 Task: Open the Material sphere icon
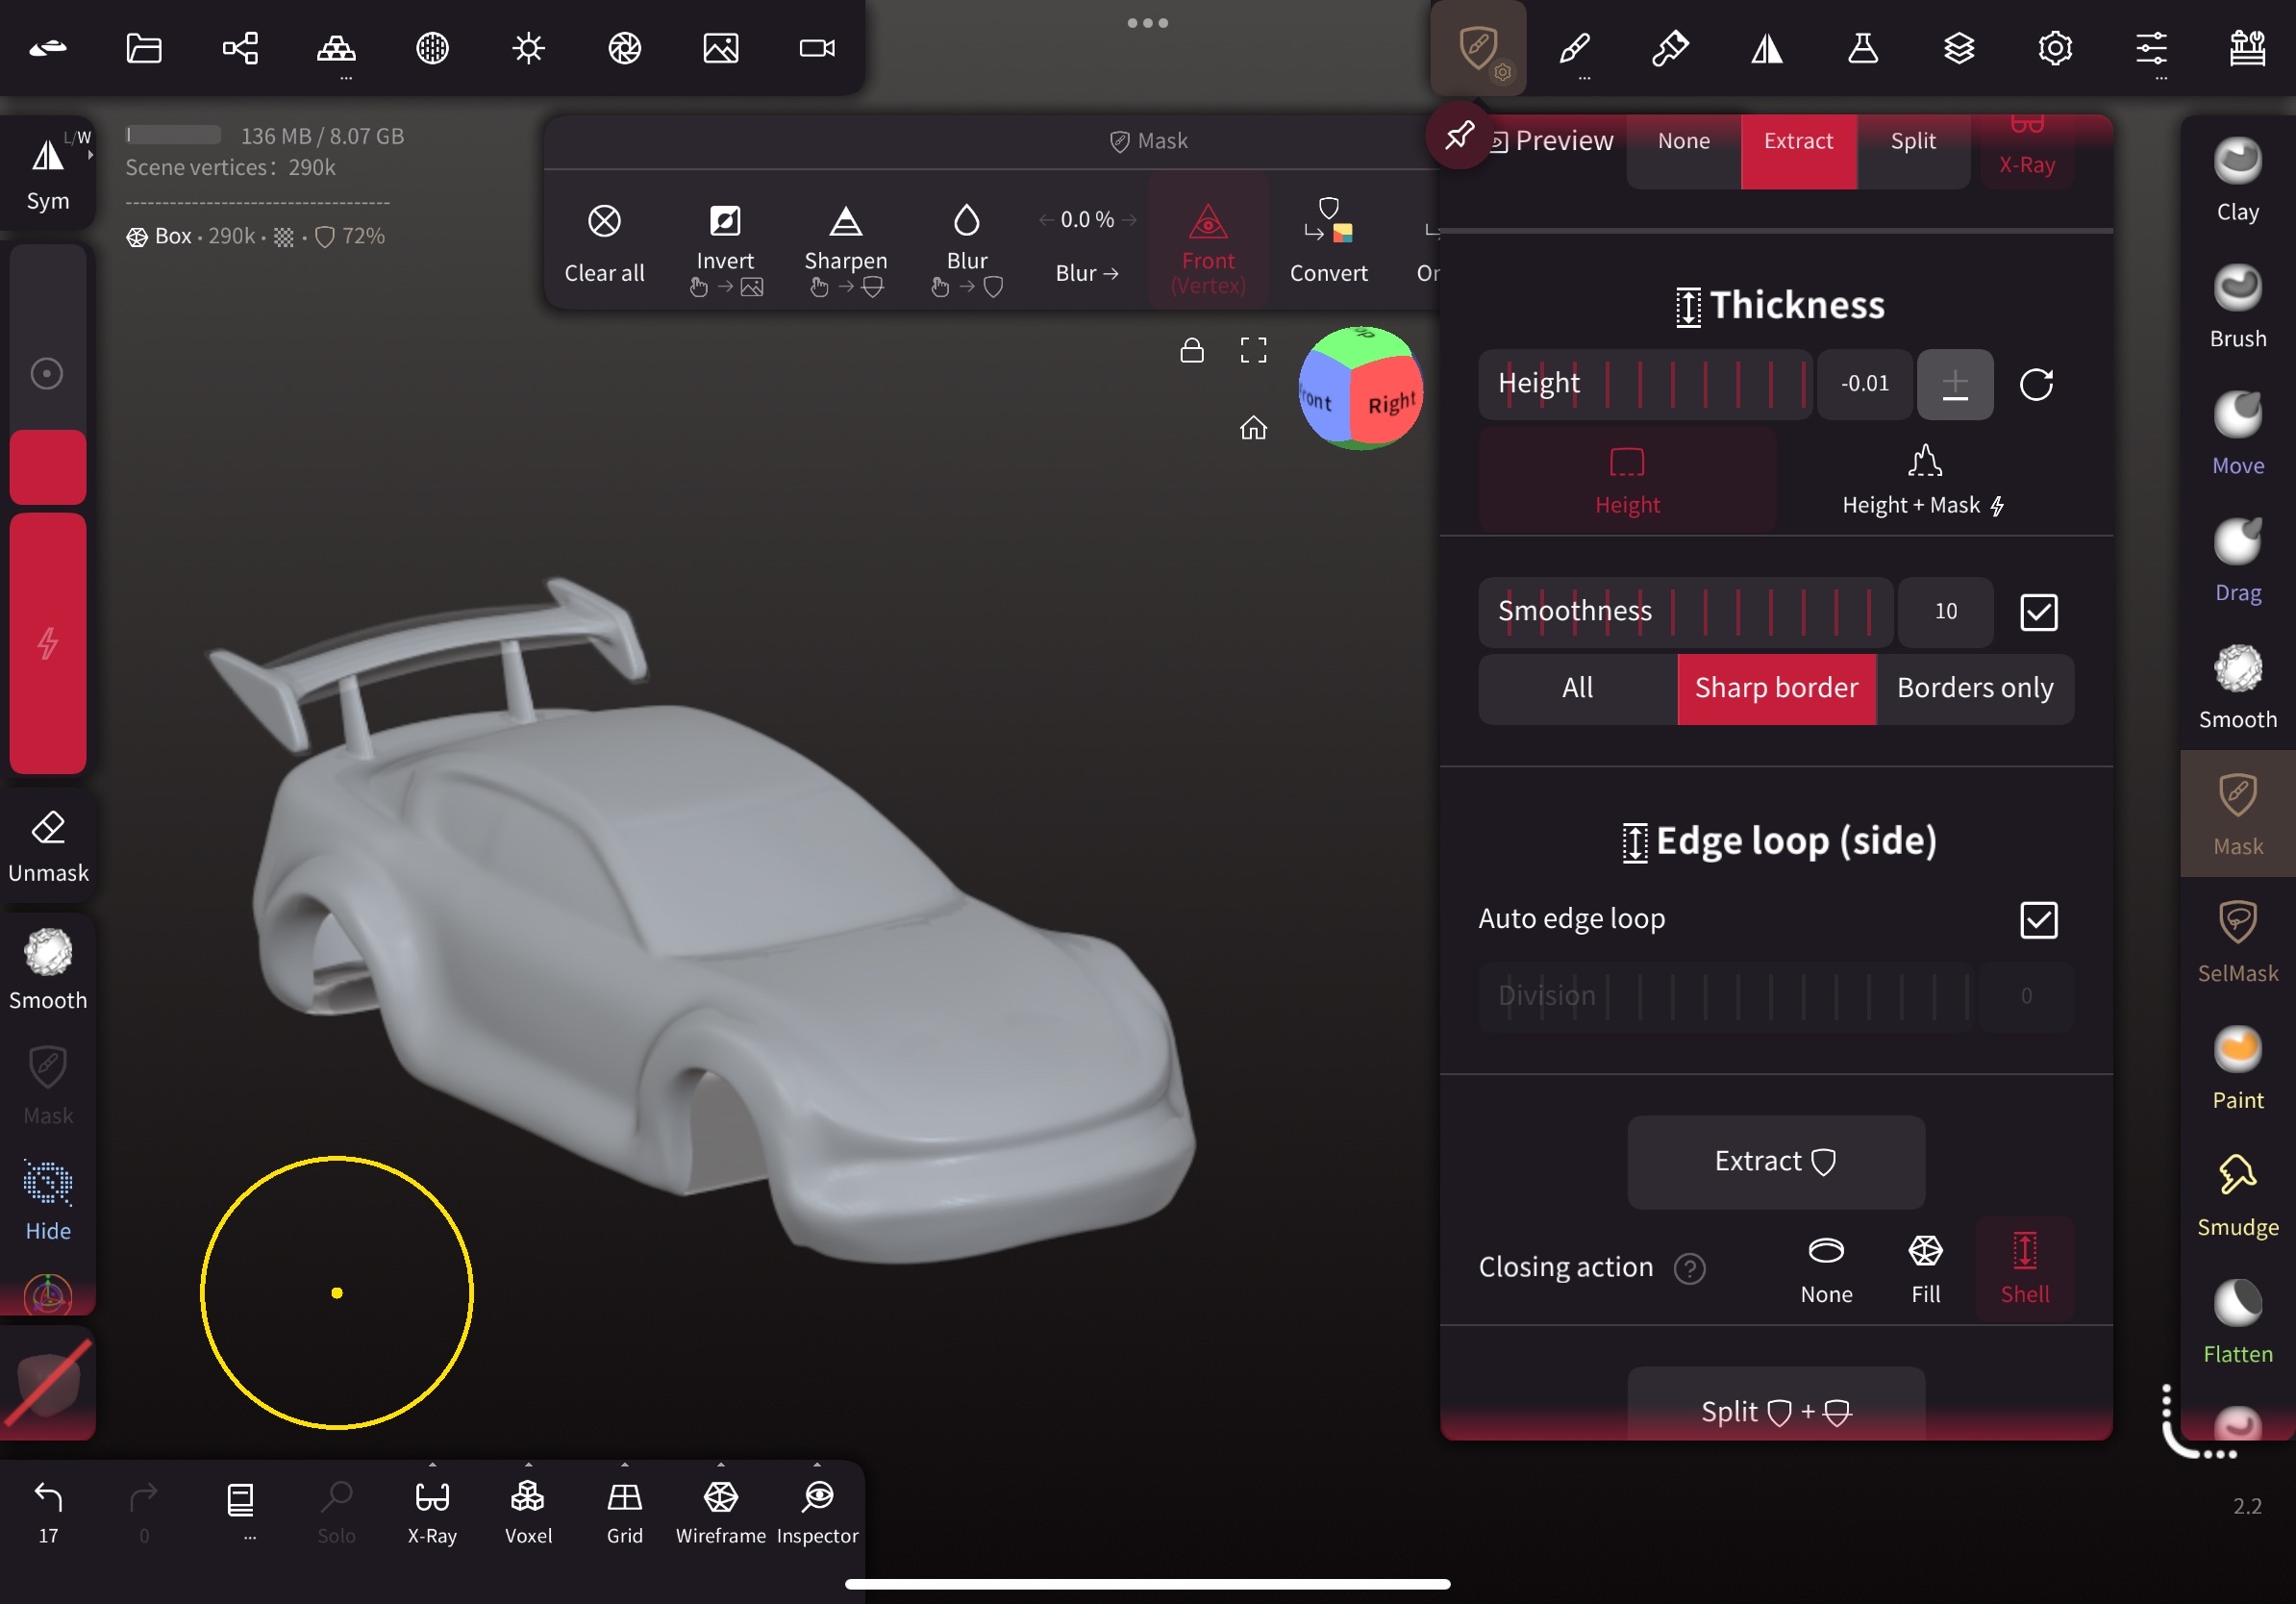(432, 48)
